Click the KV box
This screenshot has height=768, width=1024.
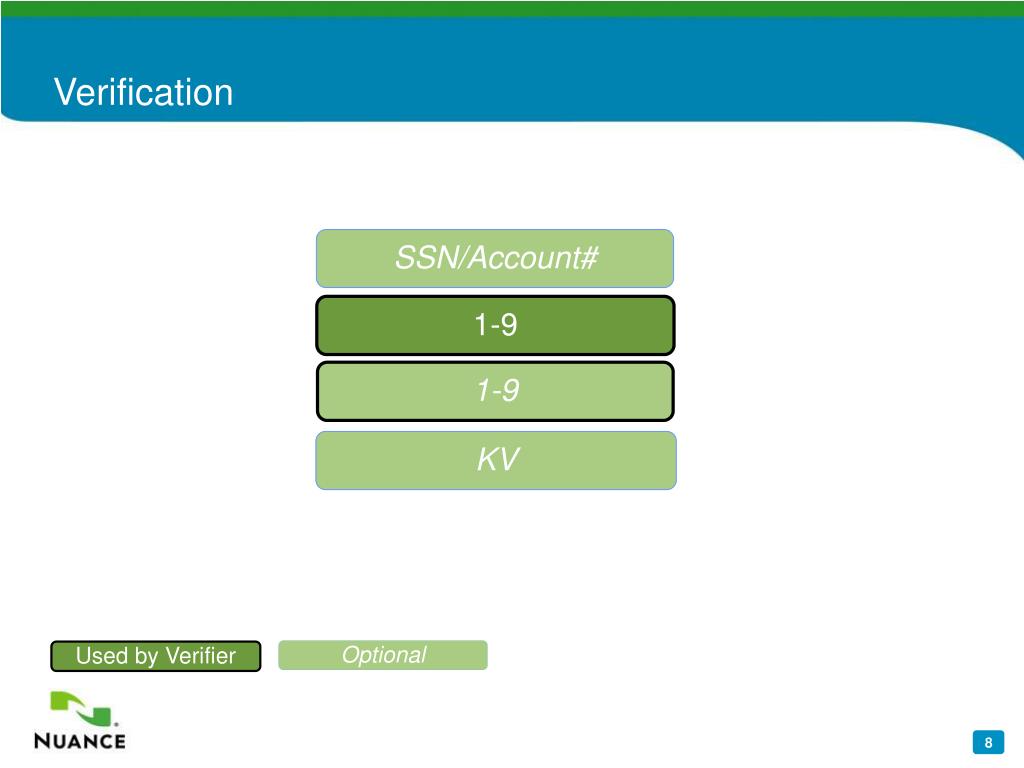coord(496,460)
